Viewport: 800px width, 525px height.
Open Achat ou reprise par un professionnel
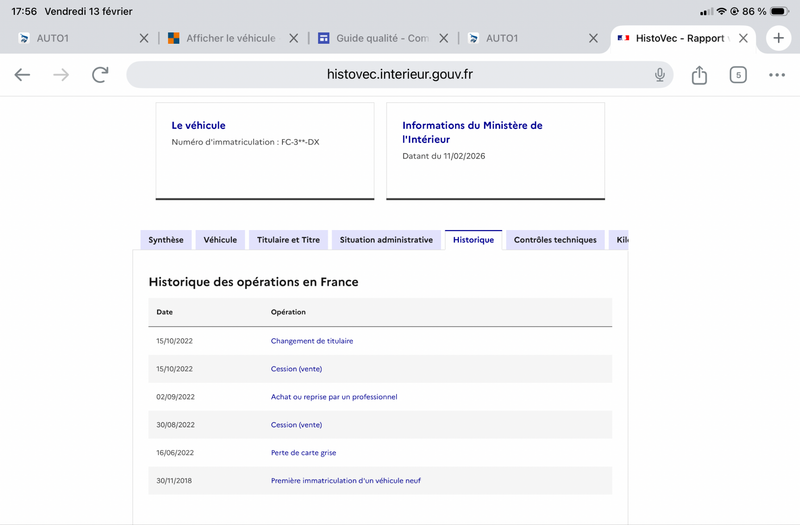point(334,396)
